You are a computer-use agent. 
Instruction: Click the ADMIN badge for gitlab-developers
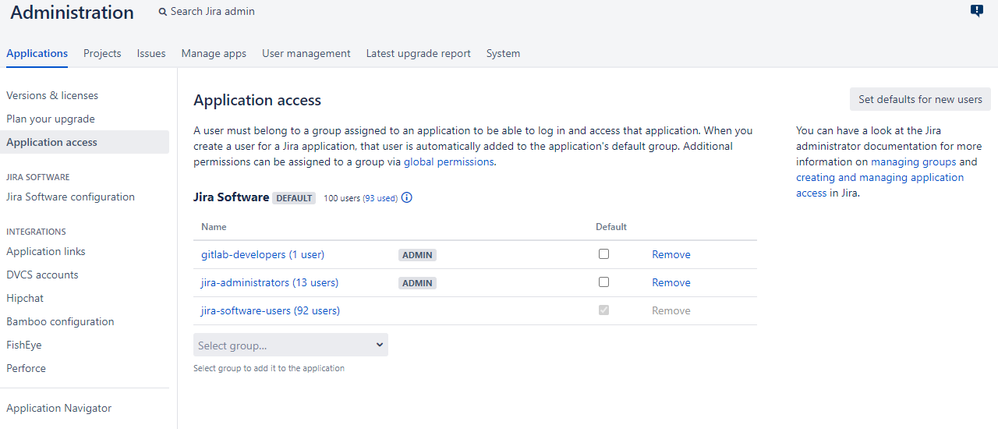point(418,255)
